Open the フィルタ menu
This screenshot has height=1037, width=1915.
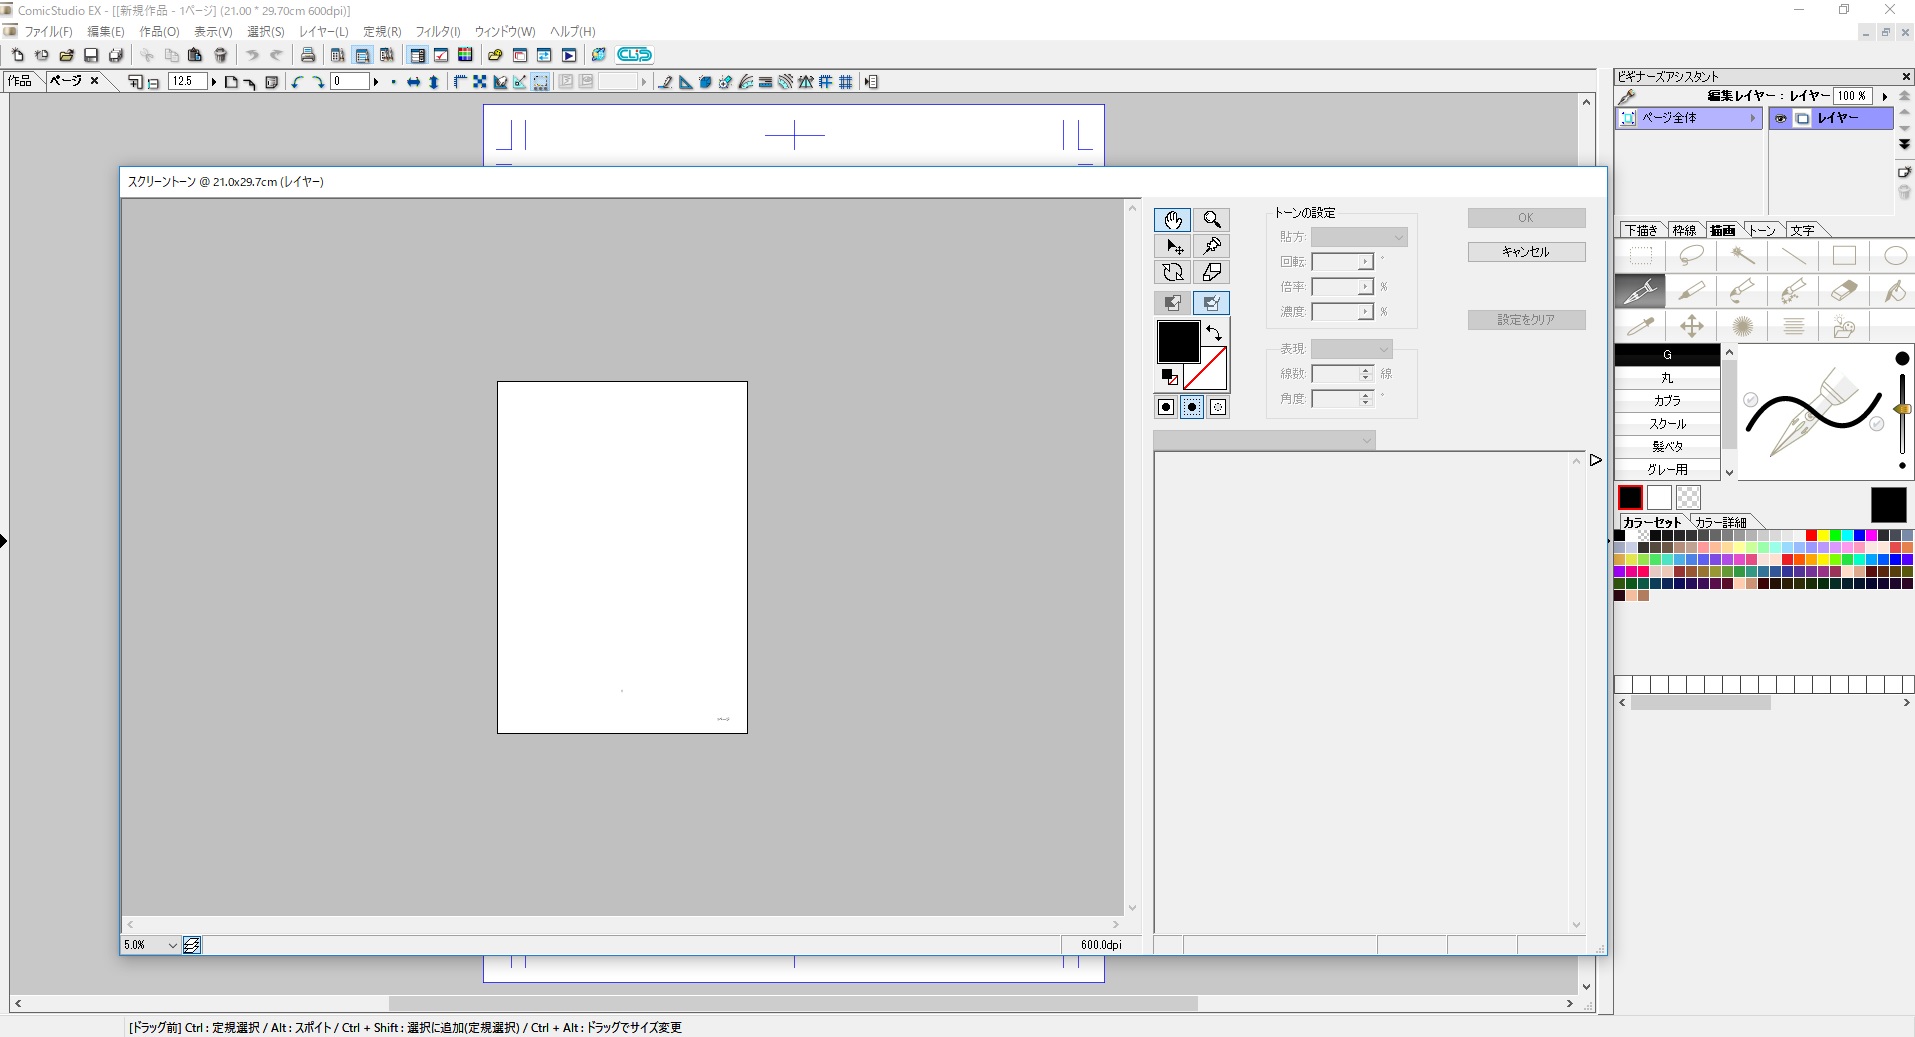click(437, 32)
